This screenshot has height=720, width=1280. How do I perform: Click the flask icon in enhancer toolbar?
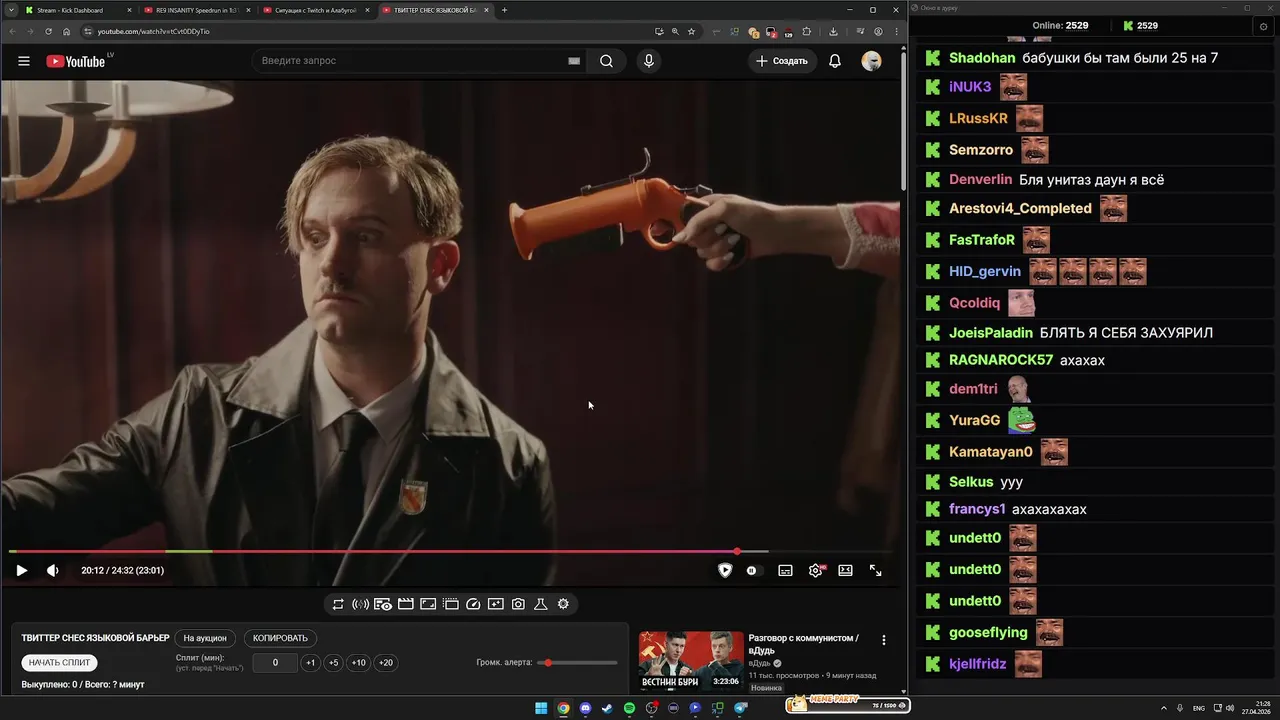pos(541,604)
